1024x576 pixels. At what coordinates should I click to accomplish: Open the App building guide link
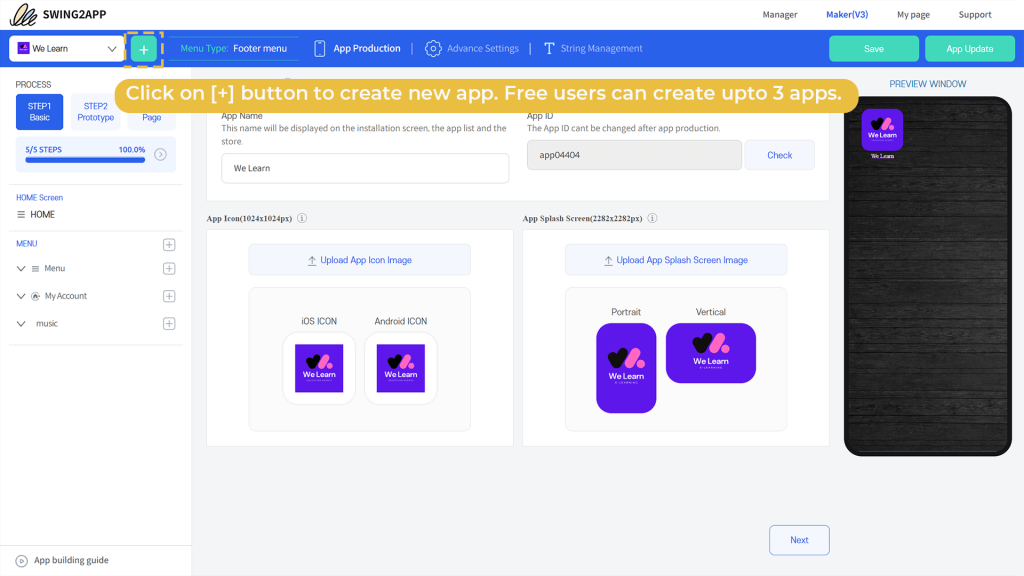coord(71,560)
